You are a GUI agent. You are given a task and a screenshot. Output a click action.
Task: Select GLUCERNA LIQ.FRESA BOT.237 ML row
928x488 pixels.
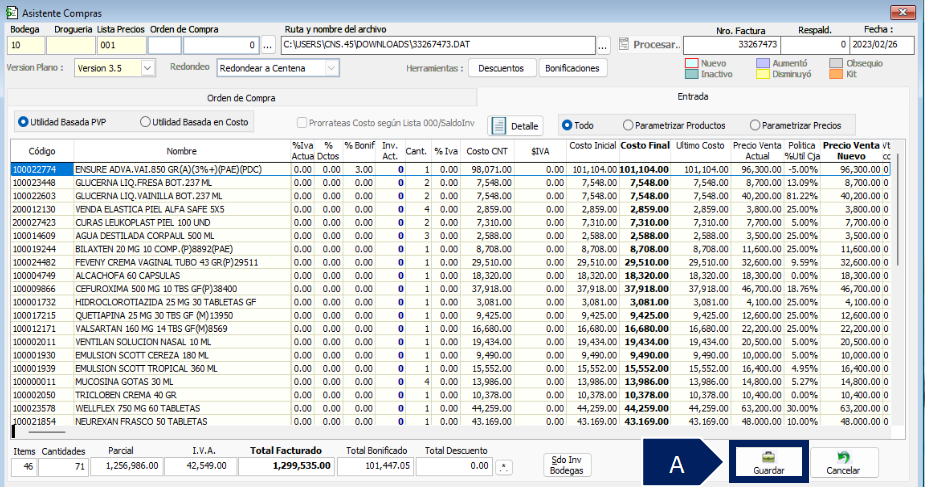450,183
